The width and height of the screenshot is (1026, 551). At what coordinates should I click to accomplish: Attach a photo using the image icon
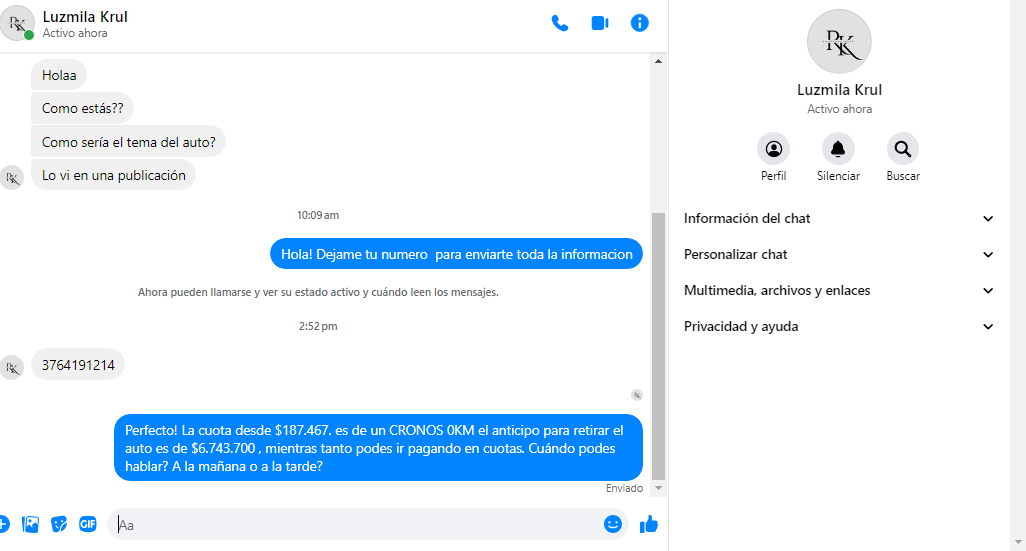coord(30,524)
